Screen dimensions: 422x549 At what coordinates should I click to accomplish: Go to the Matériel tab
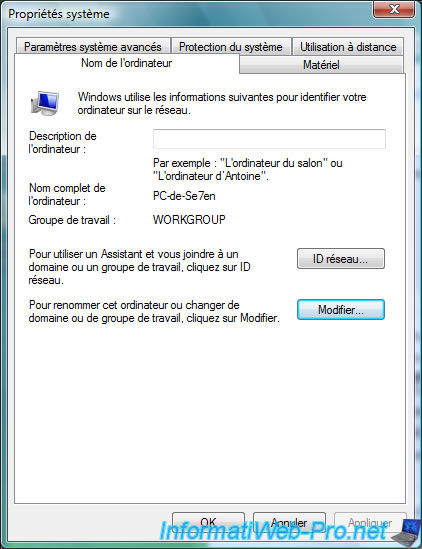pyautogui.click(x=321, y=64)
